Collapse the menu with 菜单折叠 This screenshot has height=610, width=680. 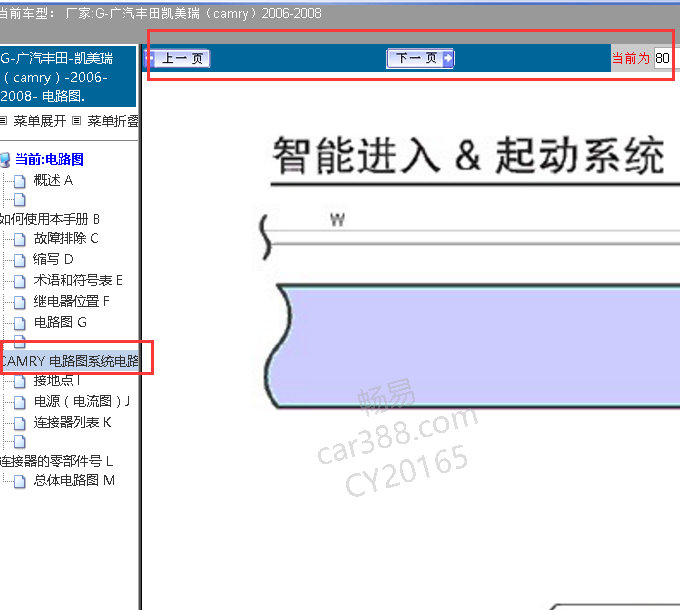pyautogui.click(x=113, y=121)
